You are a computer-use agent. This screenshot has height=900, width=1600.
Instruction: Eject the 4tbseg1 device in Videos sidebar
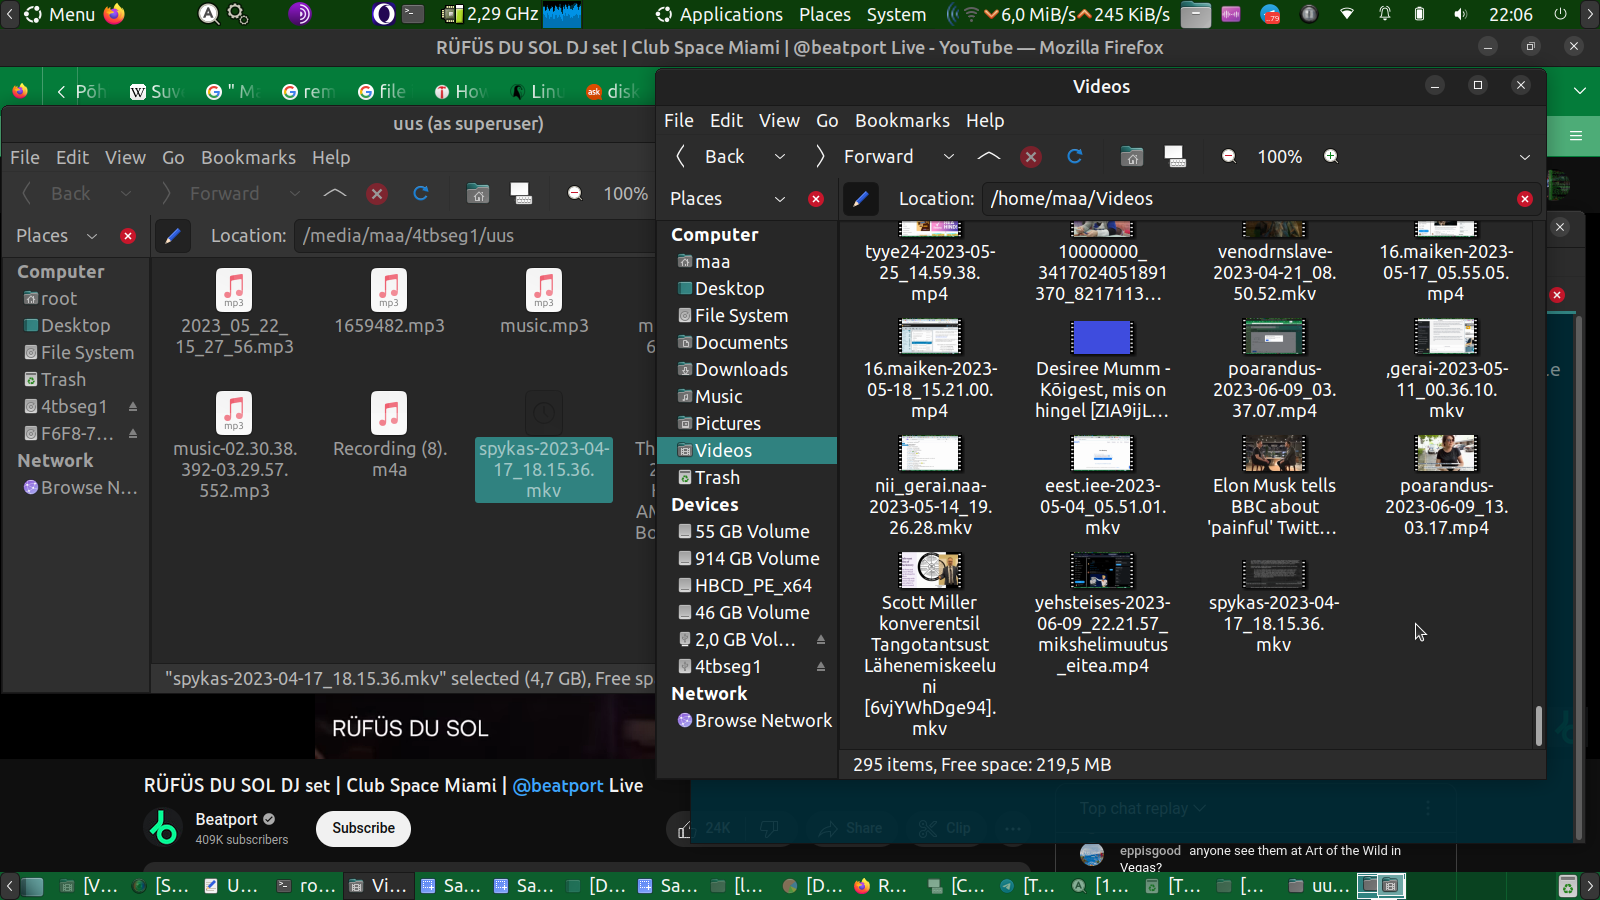[x=821, y=666]
